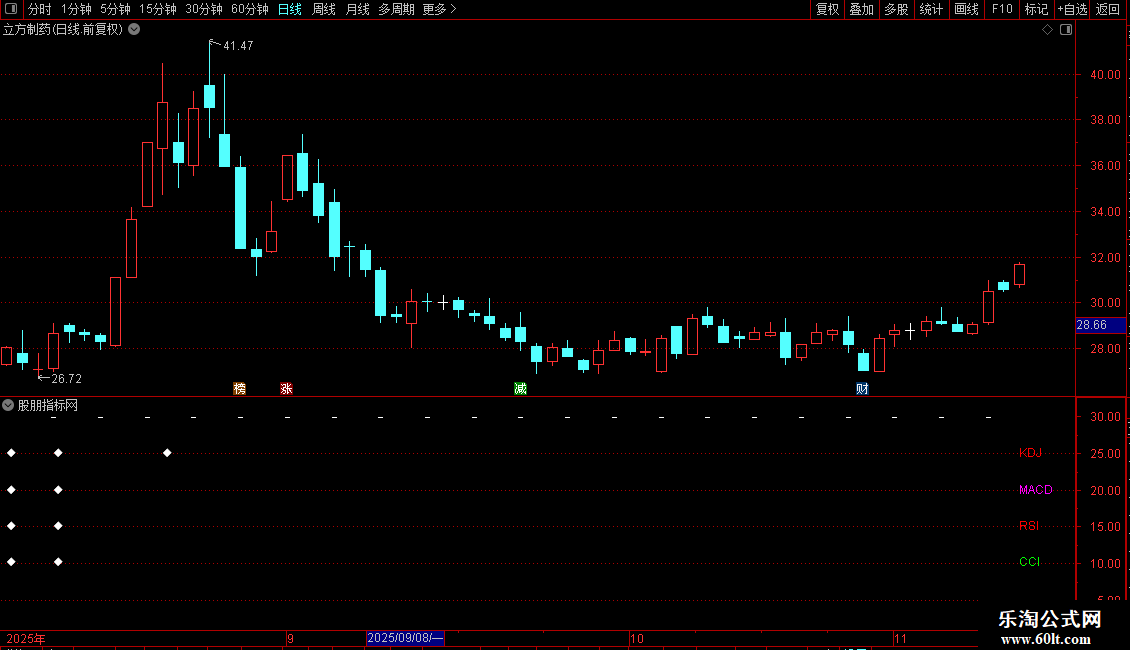Click the current price tag 28.66
Viewport: 1130px width, 650px height.
[1100, 325]
